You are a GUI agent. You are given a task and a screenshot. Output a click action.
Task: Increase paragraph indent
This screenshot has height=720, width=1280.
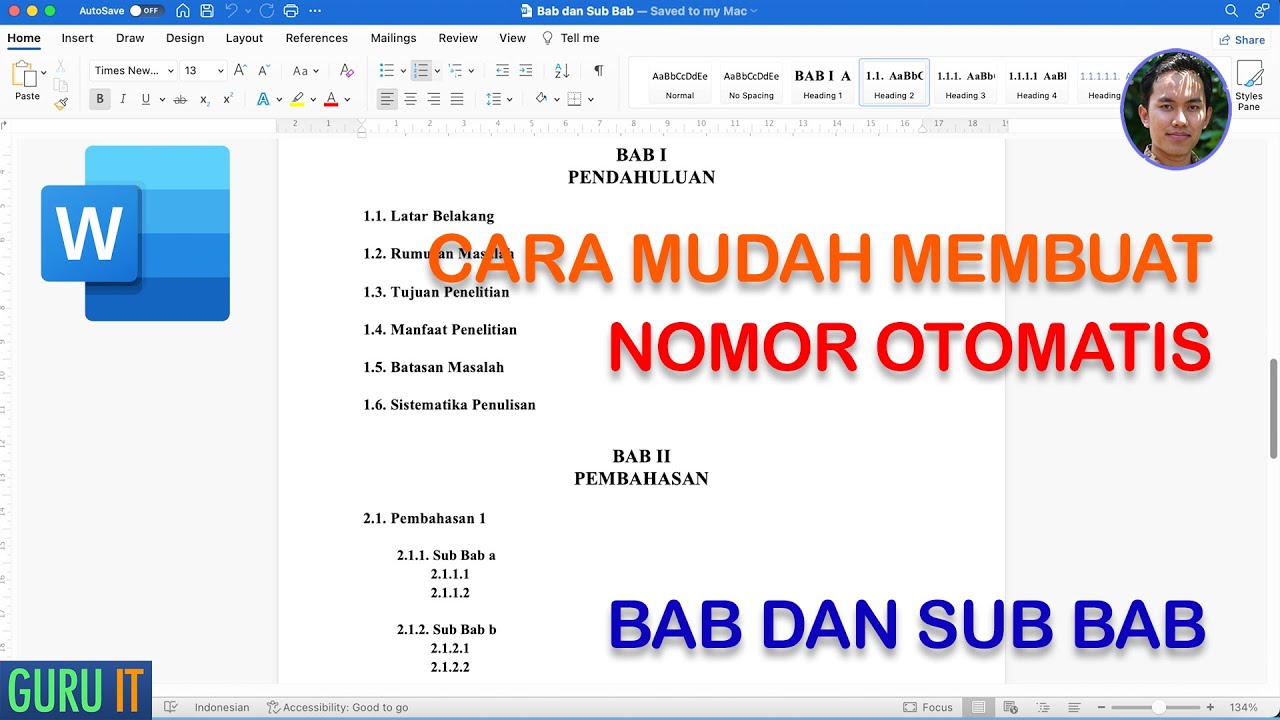526,71
